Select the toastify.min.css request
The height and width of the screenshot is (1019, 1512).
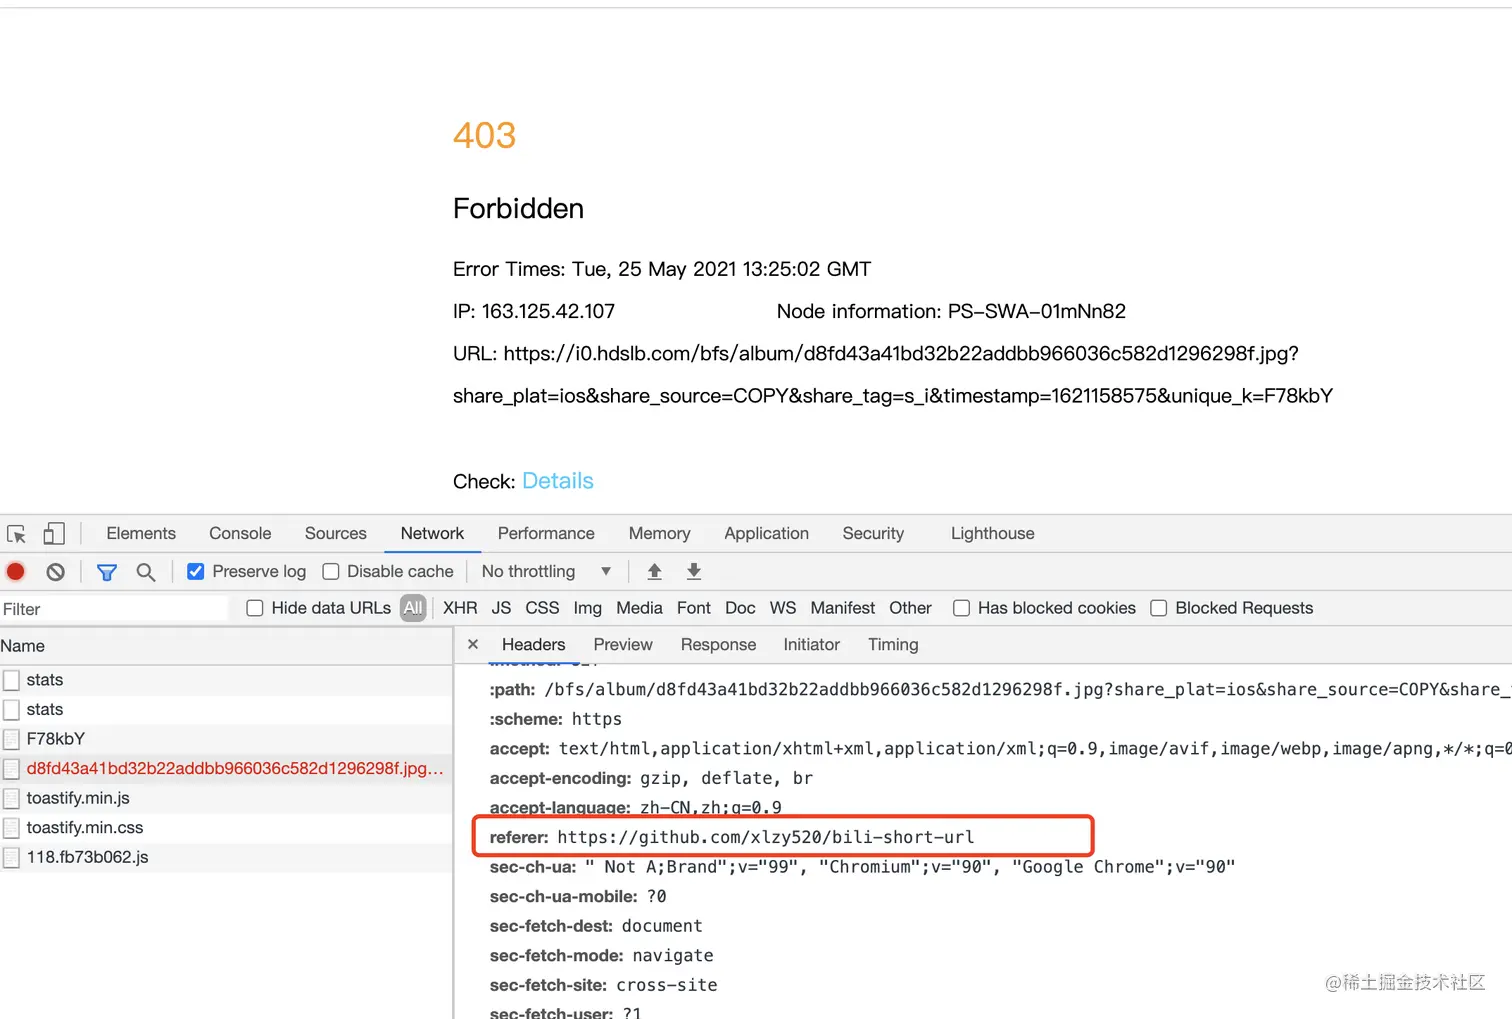(226, 828)
